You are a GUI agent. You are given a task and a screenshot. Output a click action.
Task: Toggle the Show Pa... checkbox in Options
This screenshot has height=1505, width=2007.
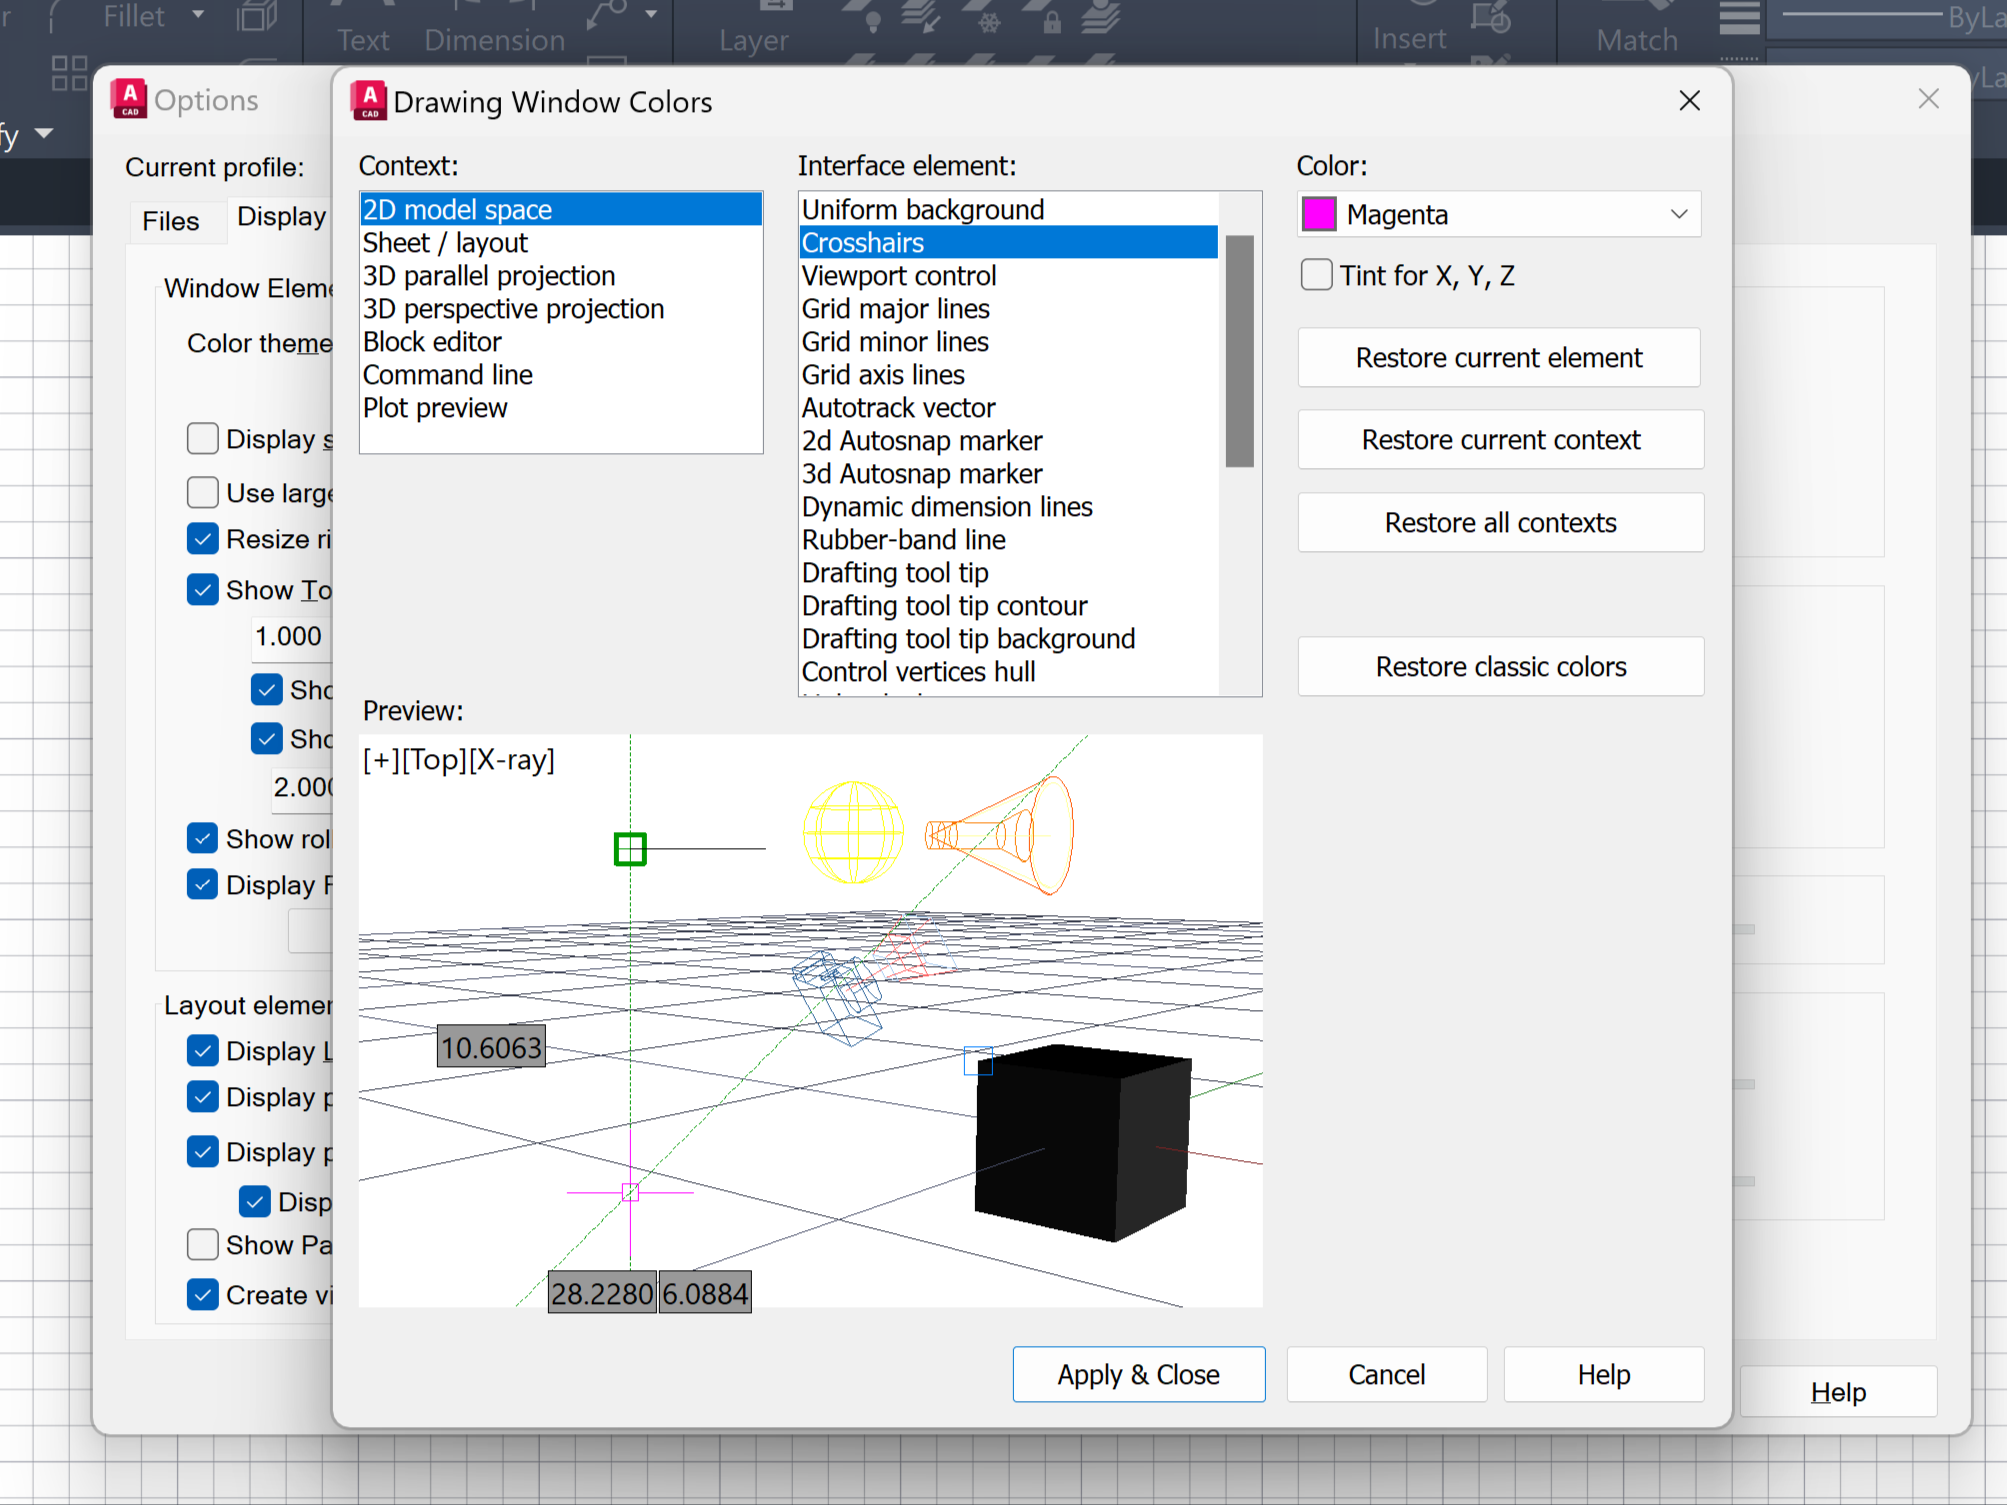(203, 1245)
